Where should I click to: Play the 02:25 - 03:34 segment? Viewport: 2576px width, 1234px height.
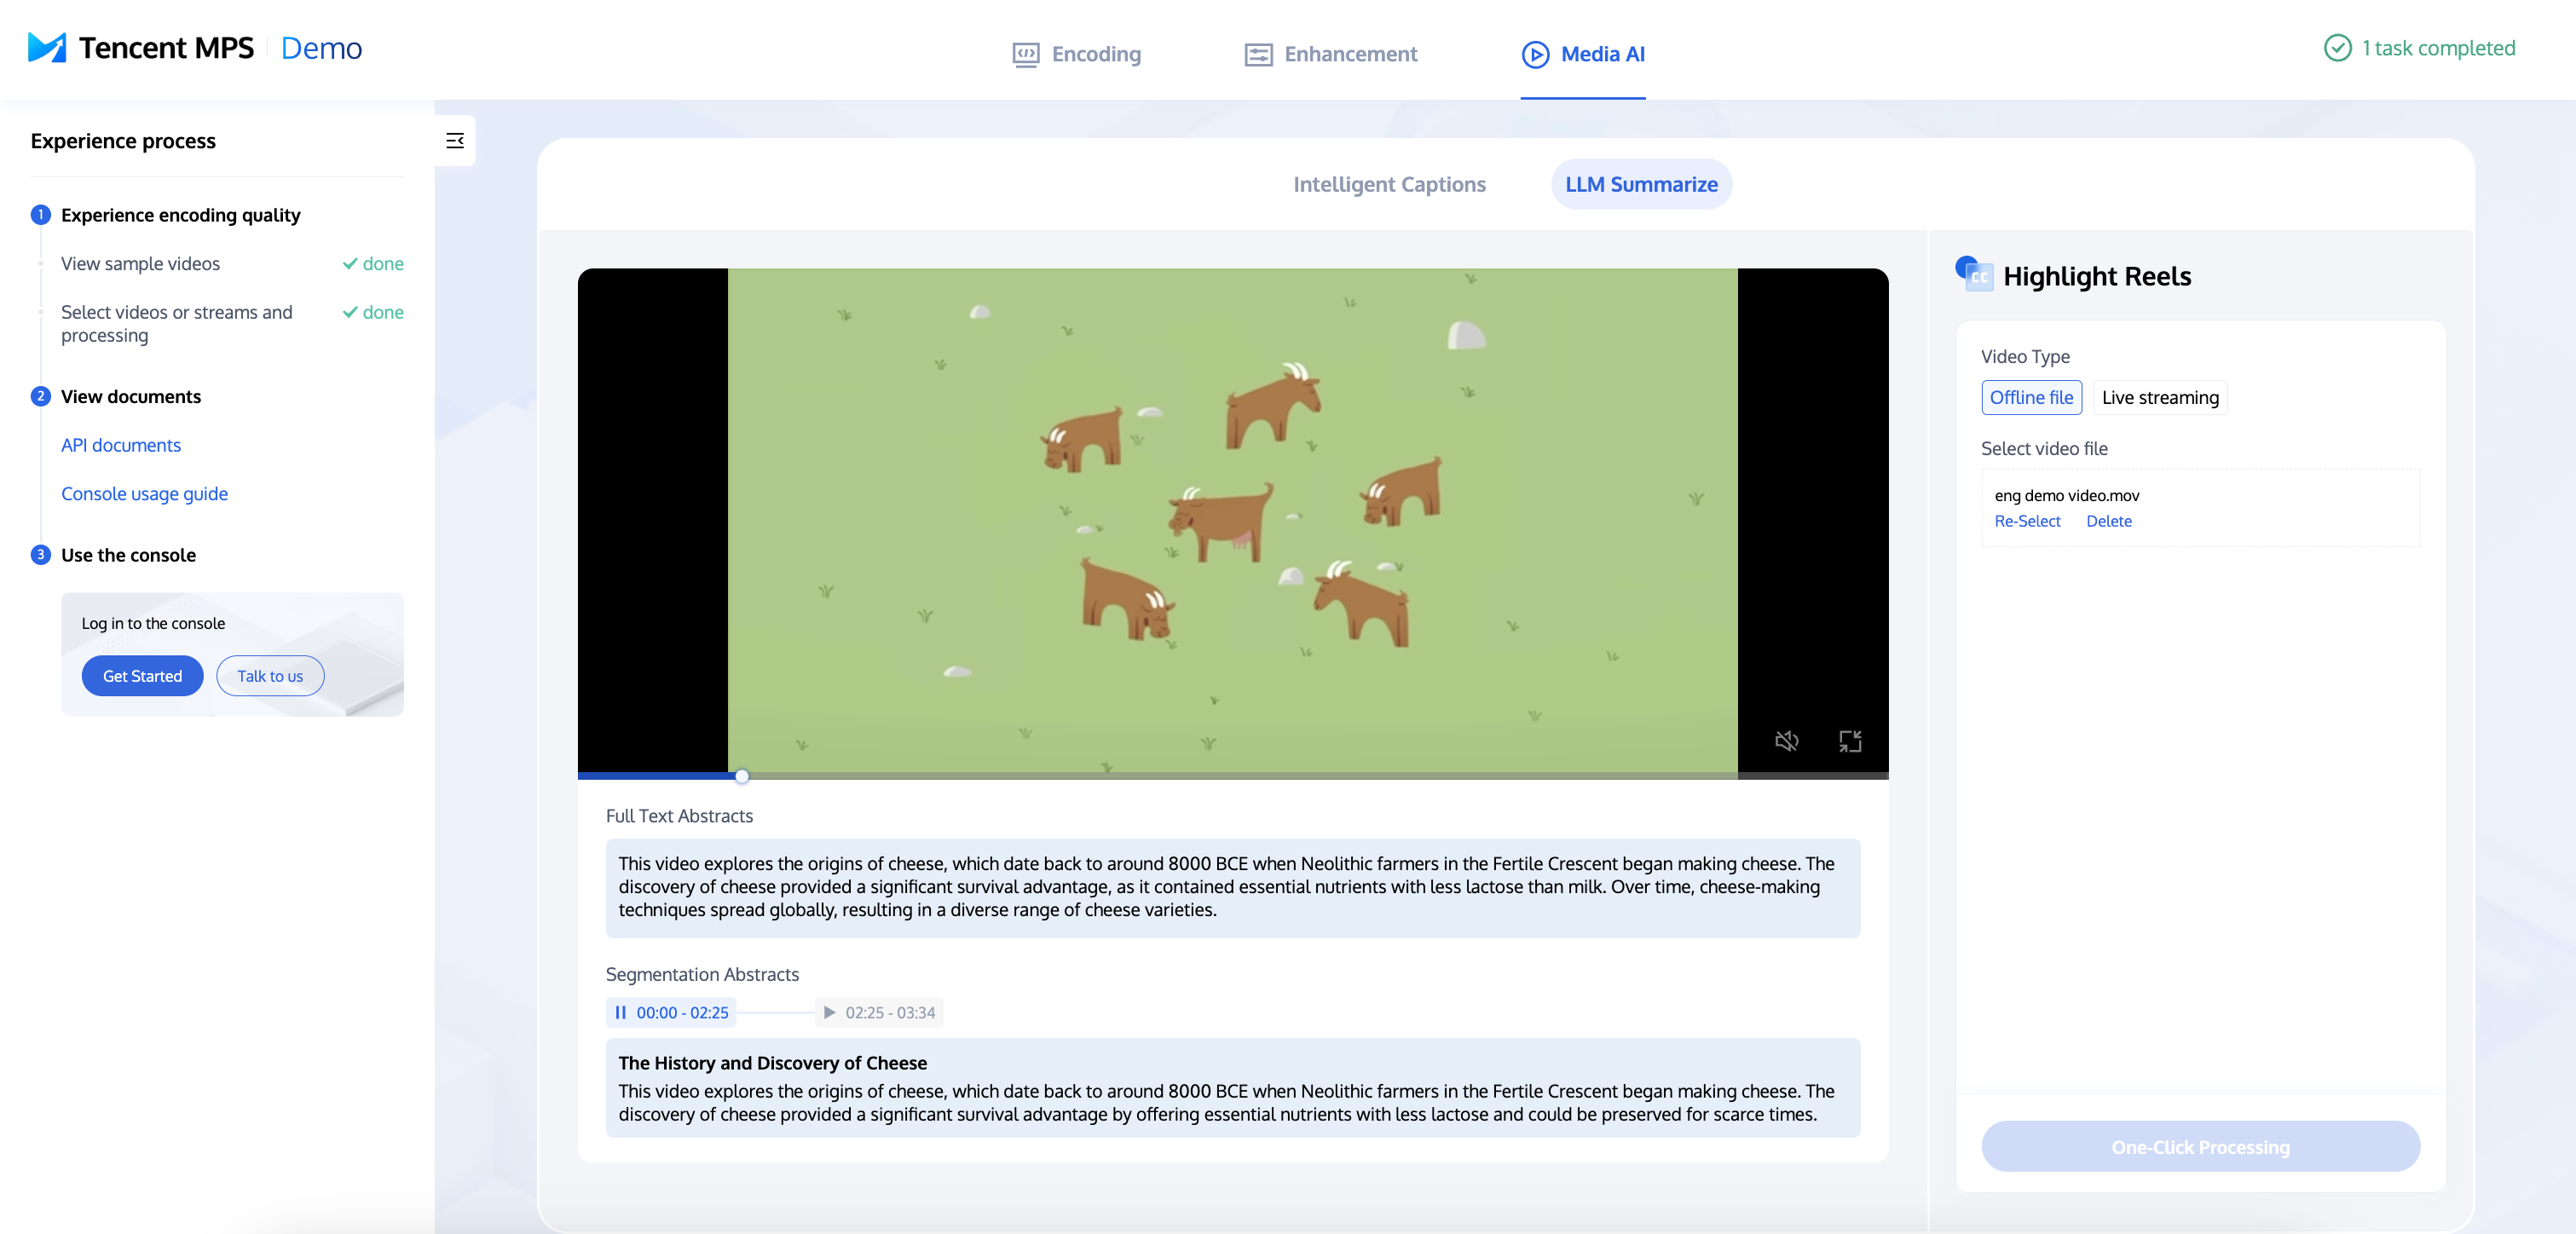coord(829,1012)
